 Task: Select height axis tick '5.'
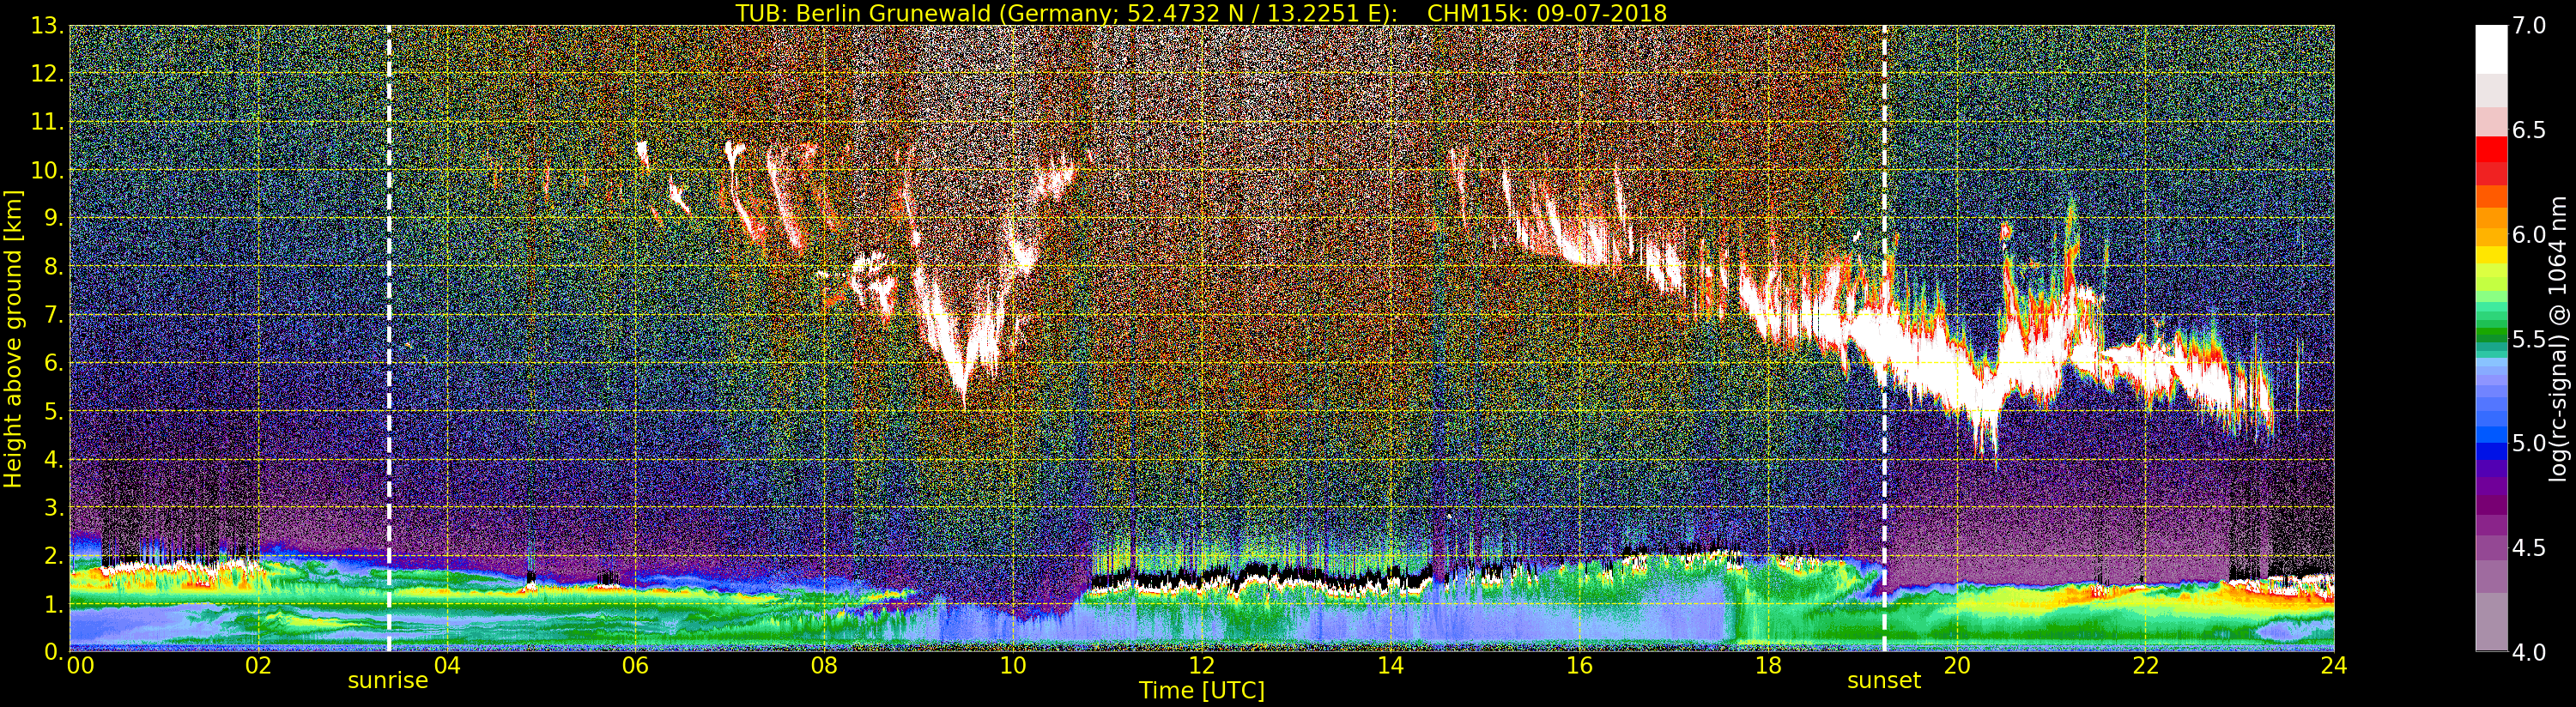click(53, 411)
